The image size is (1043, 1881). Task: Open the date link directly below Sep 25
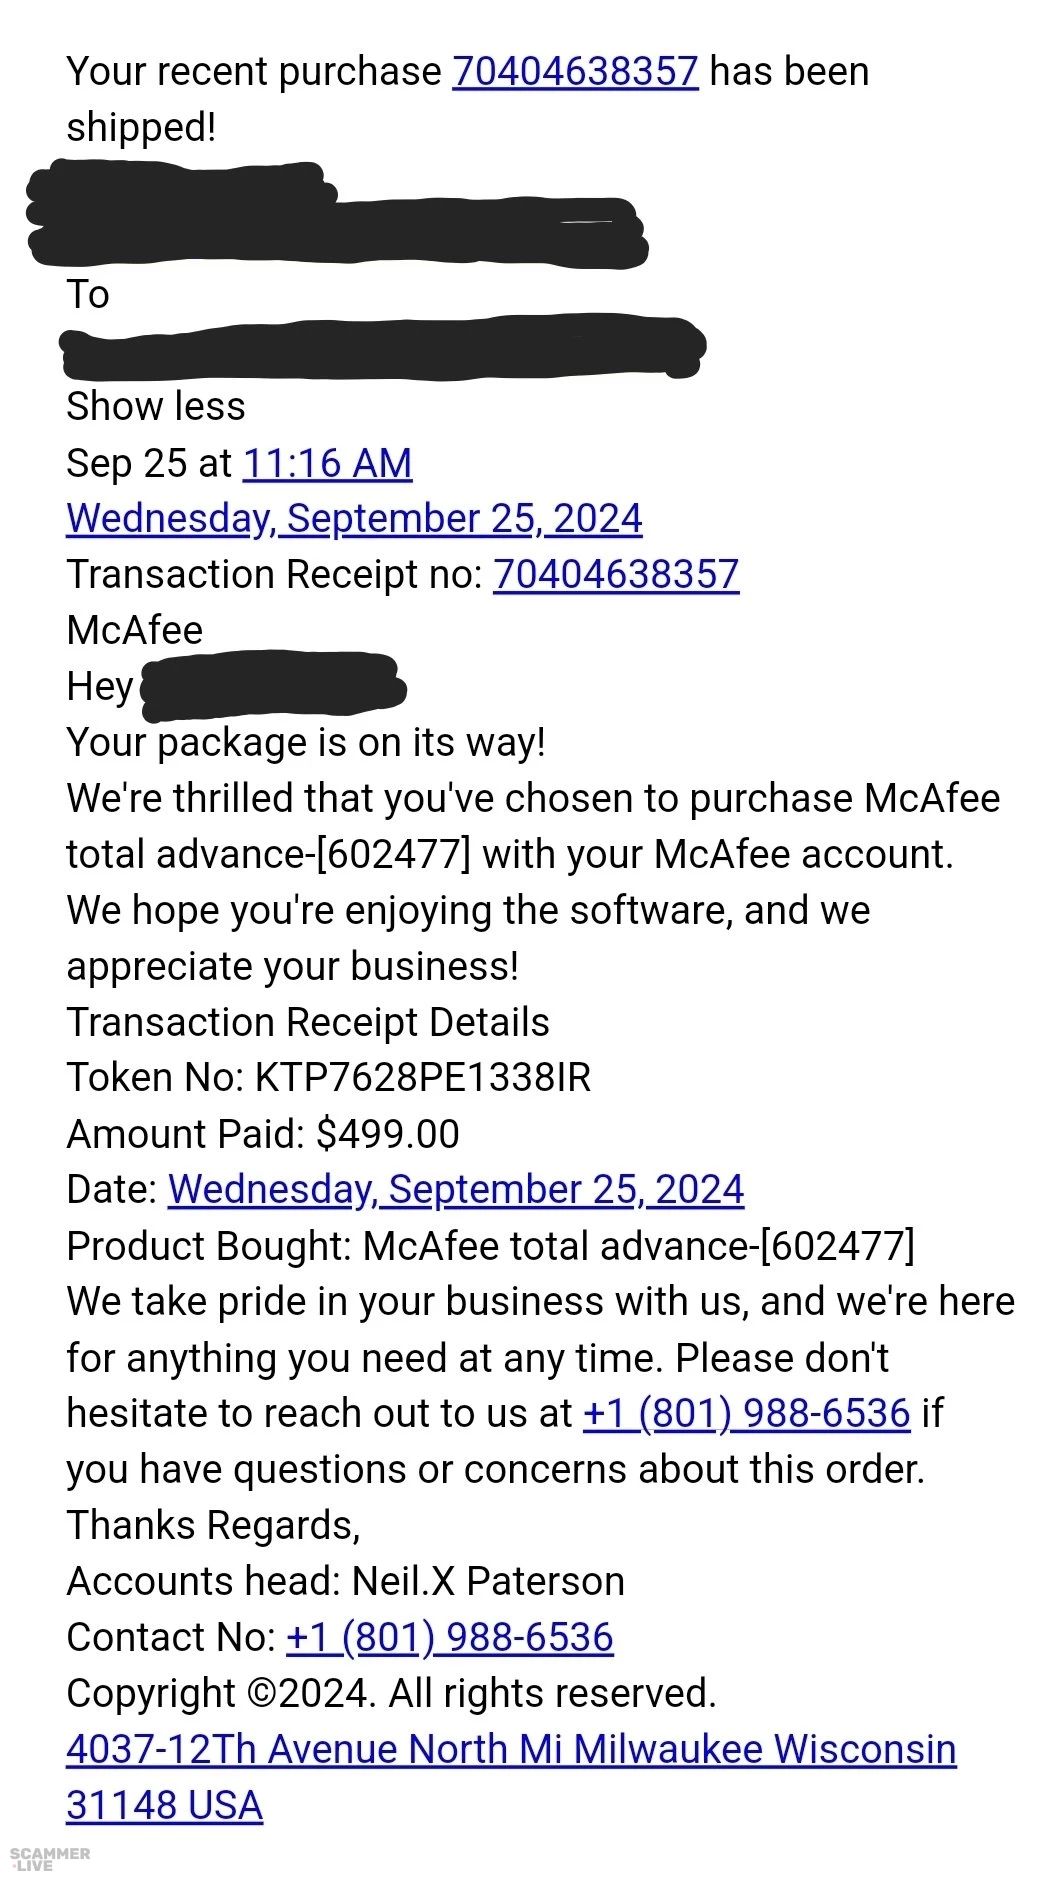[354, 519]
